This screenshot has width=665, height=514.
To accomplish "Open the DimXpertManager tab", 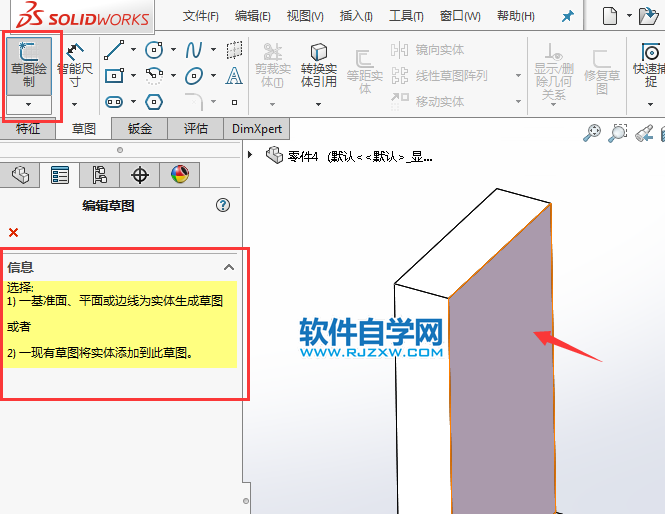I will pyautogui.click(x=140, y=175).
